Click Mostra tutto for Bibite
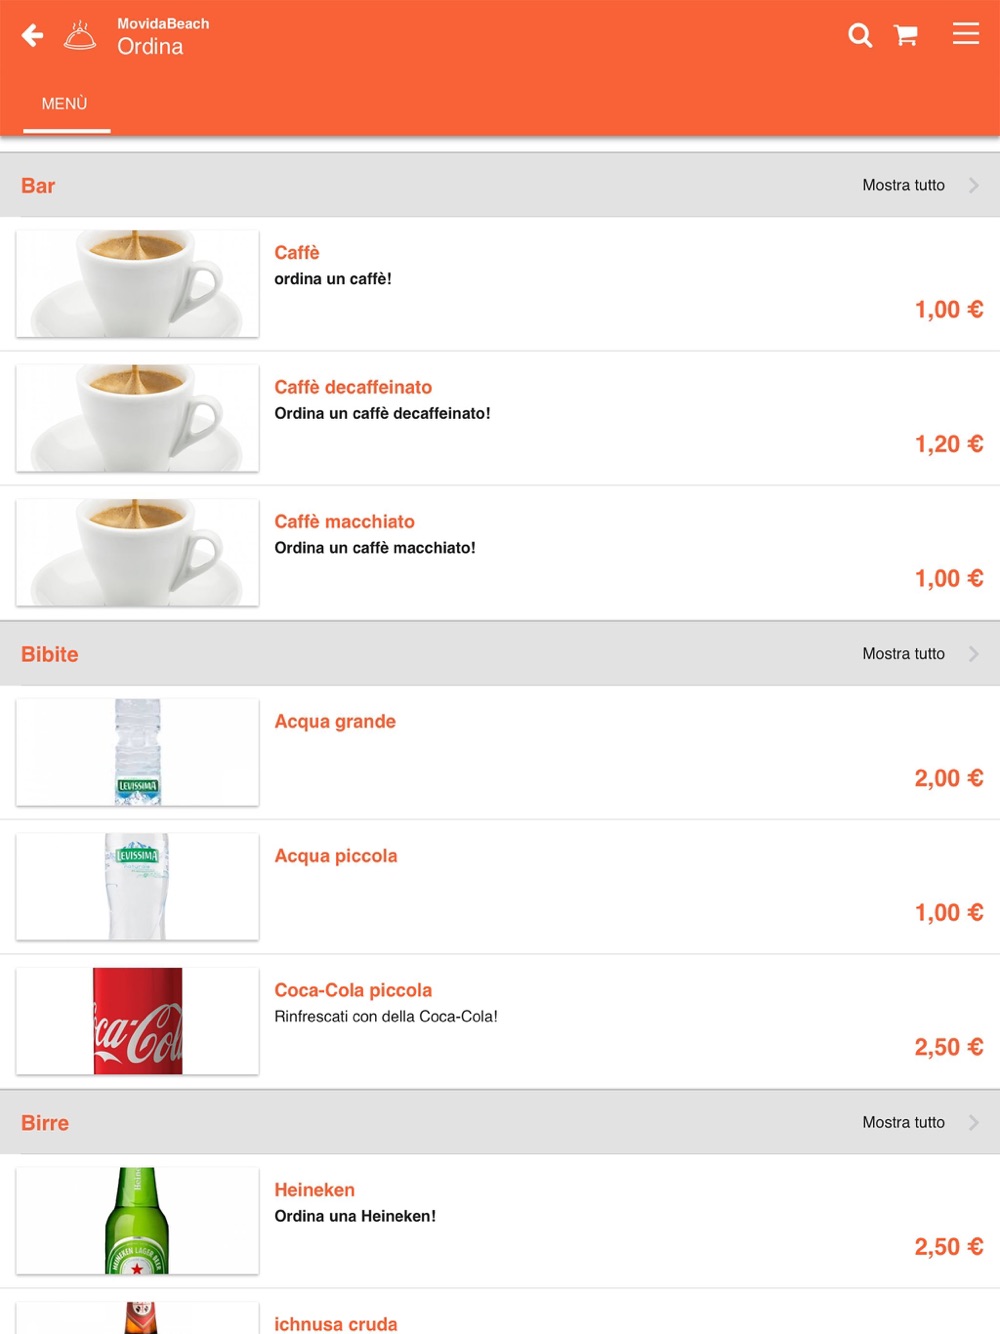1000x1334 pixels. 903,654
